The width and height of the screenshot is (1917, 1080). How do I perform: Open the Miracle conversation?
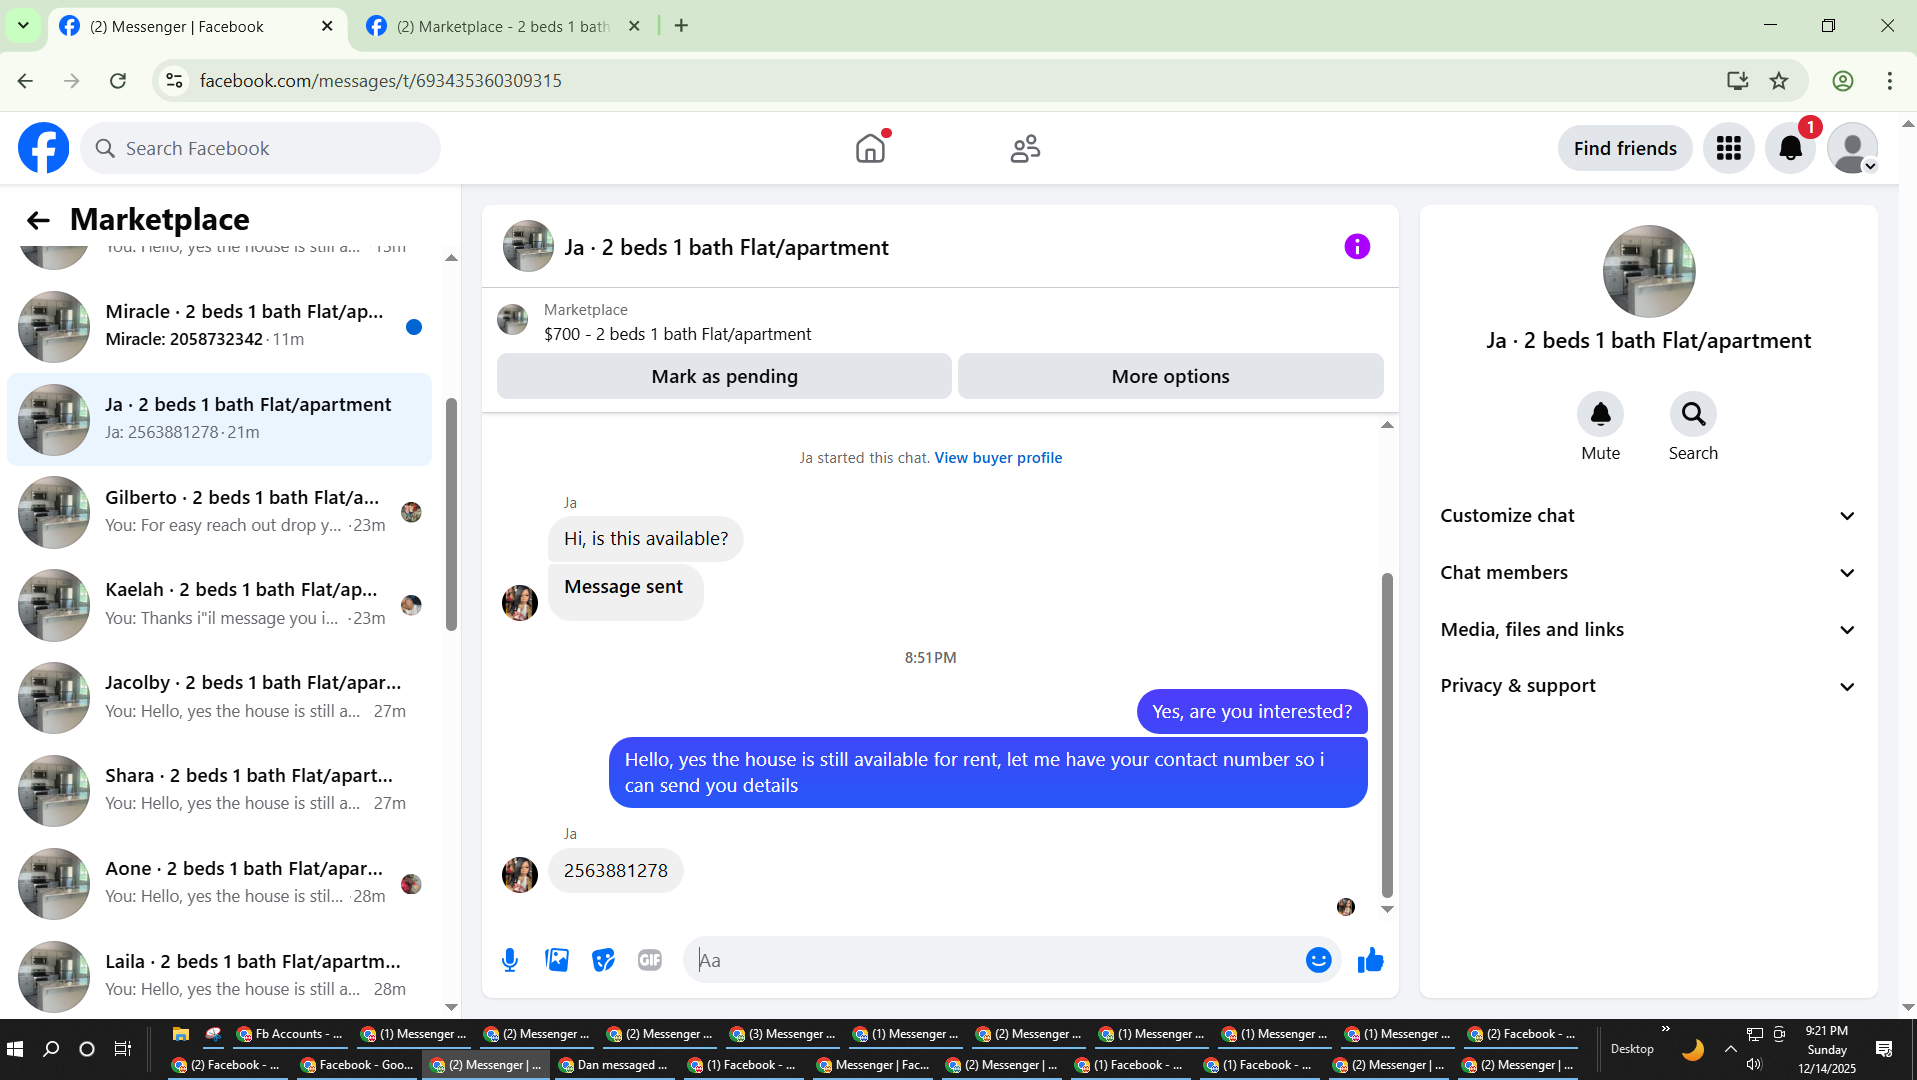point(220,326)
